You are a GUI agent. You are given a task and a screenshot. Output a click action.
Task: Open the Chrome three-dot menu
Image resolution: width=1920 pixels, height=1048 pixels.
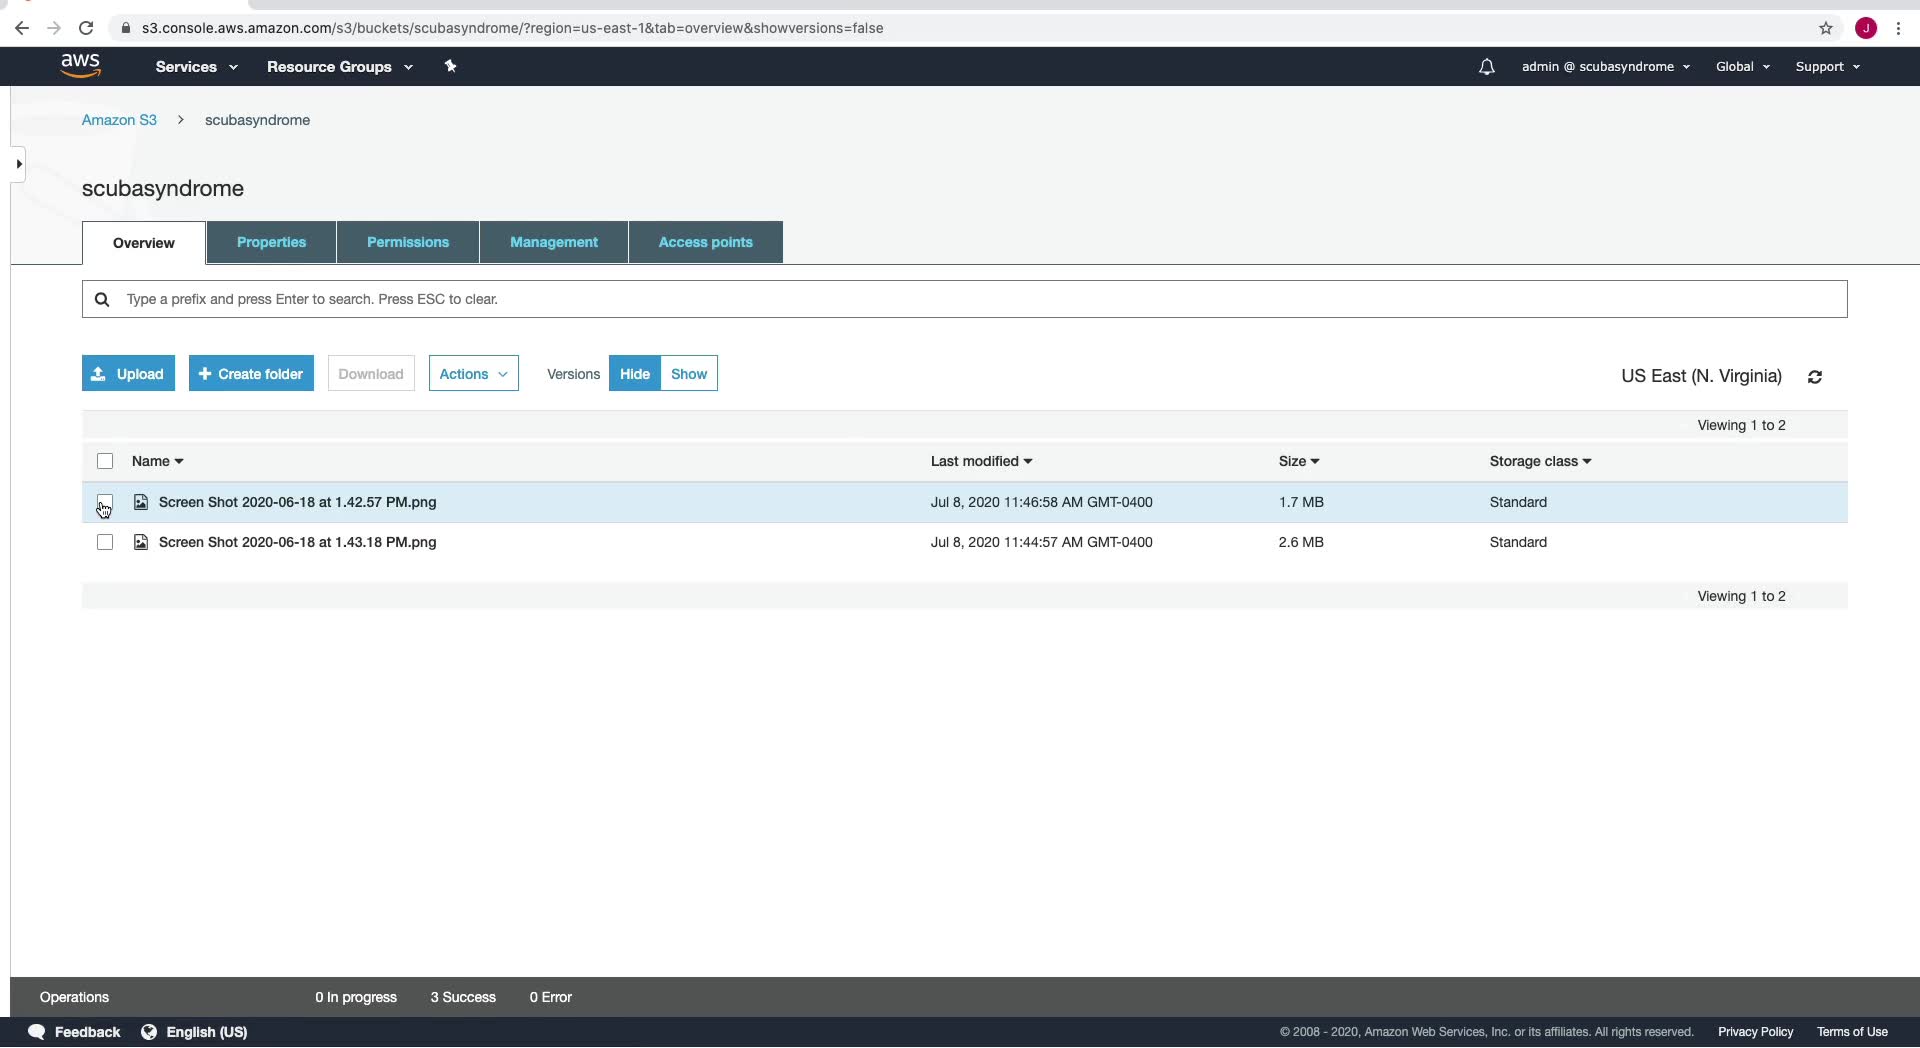pyautogui.click(x=1898, y=28)
